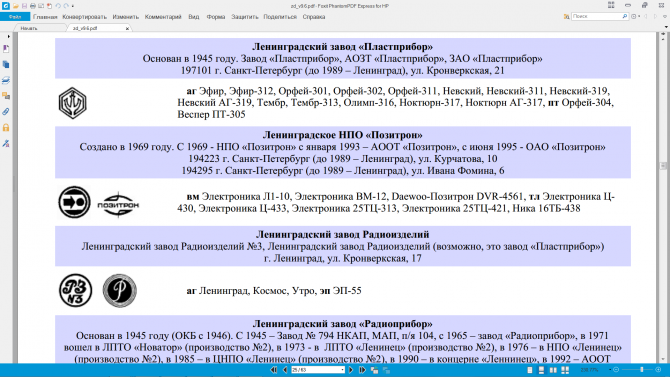Image resolution: width=670 pixels, height=377 pixels.
Task: Open the Bookmarks panel
Action: (x=6, y=49)
